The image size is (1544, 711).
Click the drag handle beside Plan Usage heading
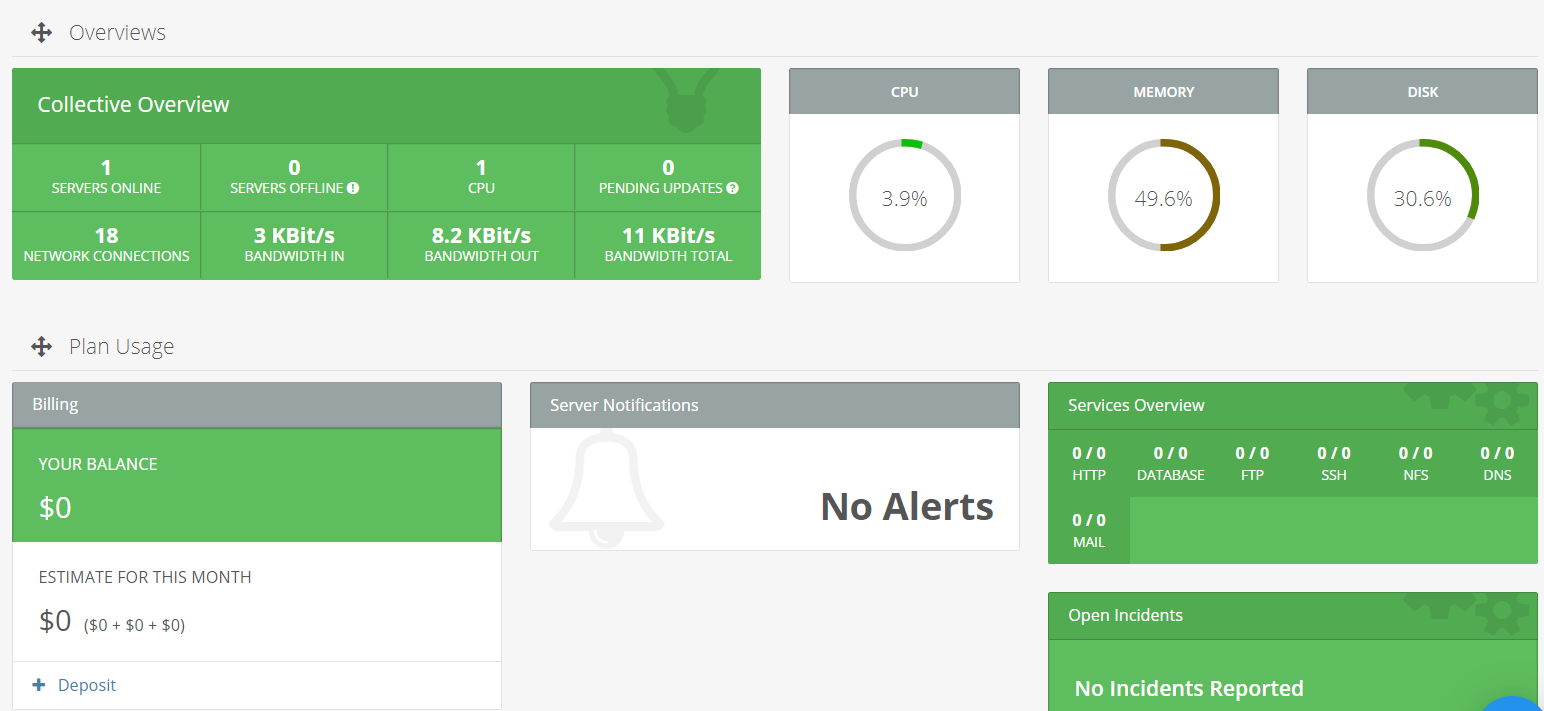(x=41, y=346)
